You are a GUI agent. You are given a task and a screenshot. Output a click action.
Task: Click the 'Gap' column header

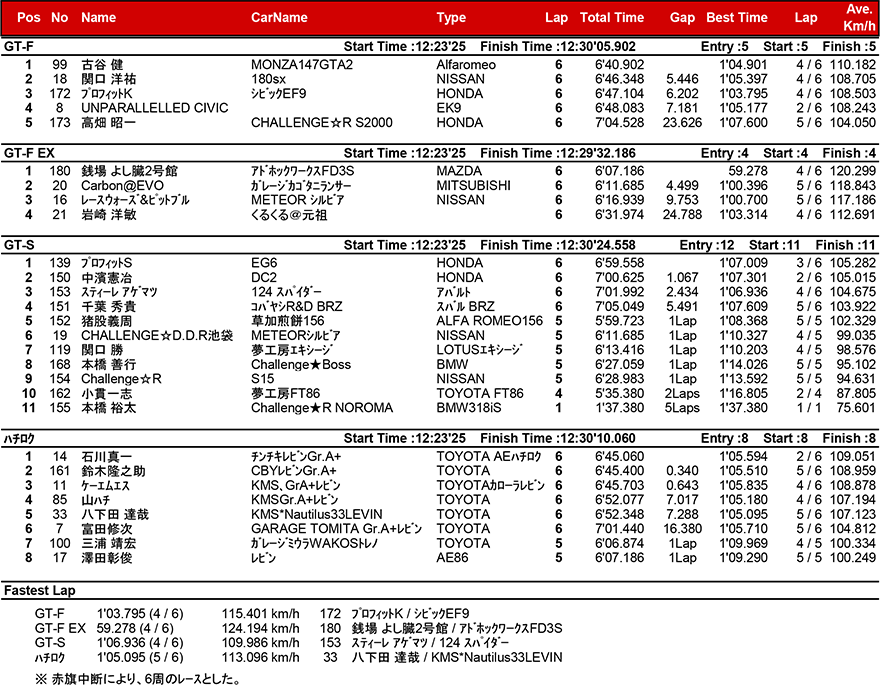(x=682, y=18)
